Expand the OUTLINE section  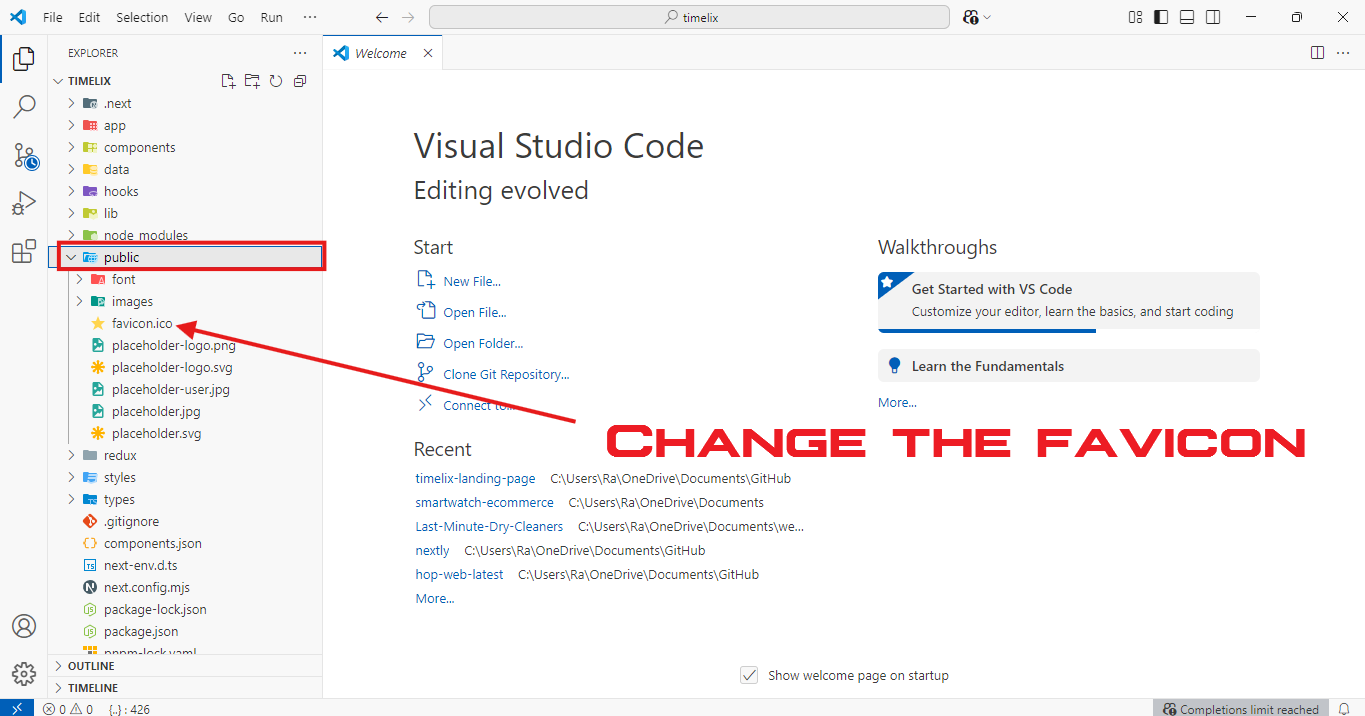click(x=186, y=666)
